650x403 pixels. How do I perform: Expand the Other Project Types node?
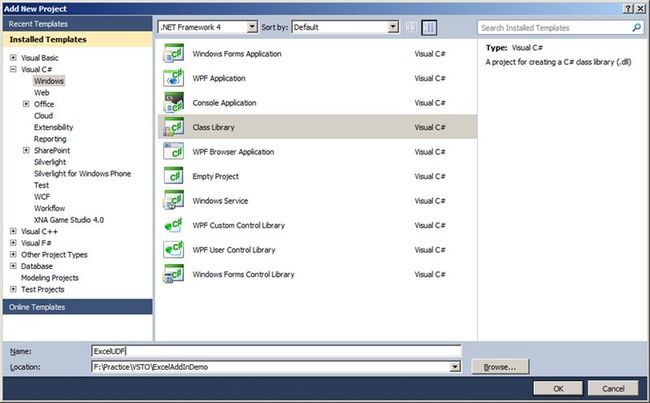(13, 255)
